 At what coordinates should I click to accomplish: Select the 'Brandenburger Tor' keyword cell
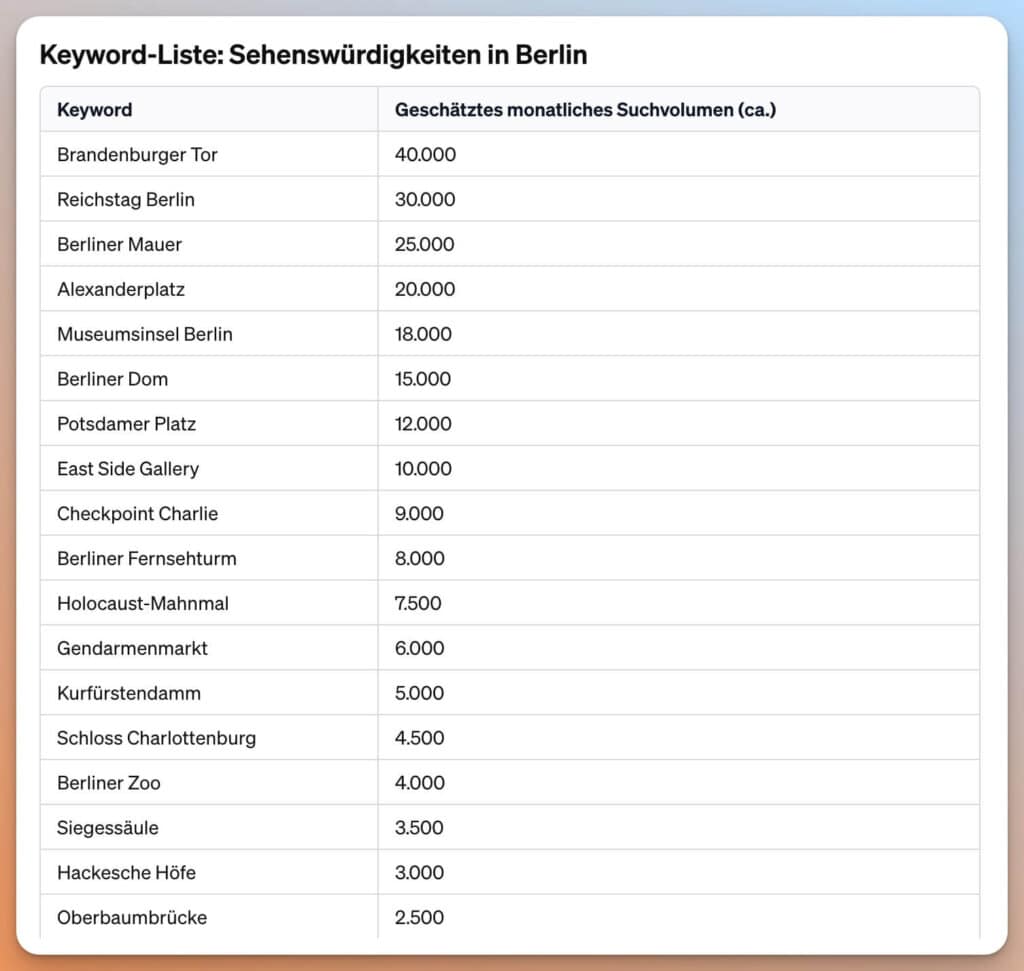point(137,155)
